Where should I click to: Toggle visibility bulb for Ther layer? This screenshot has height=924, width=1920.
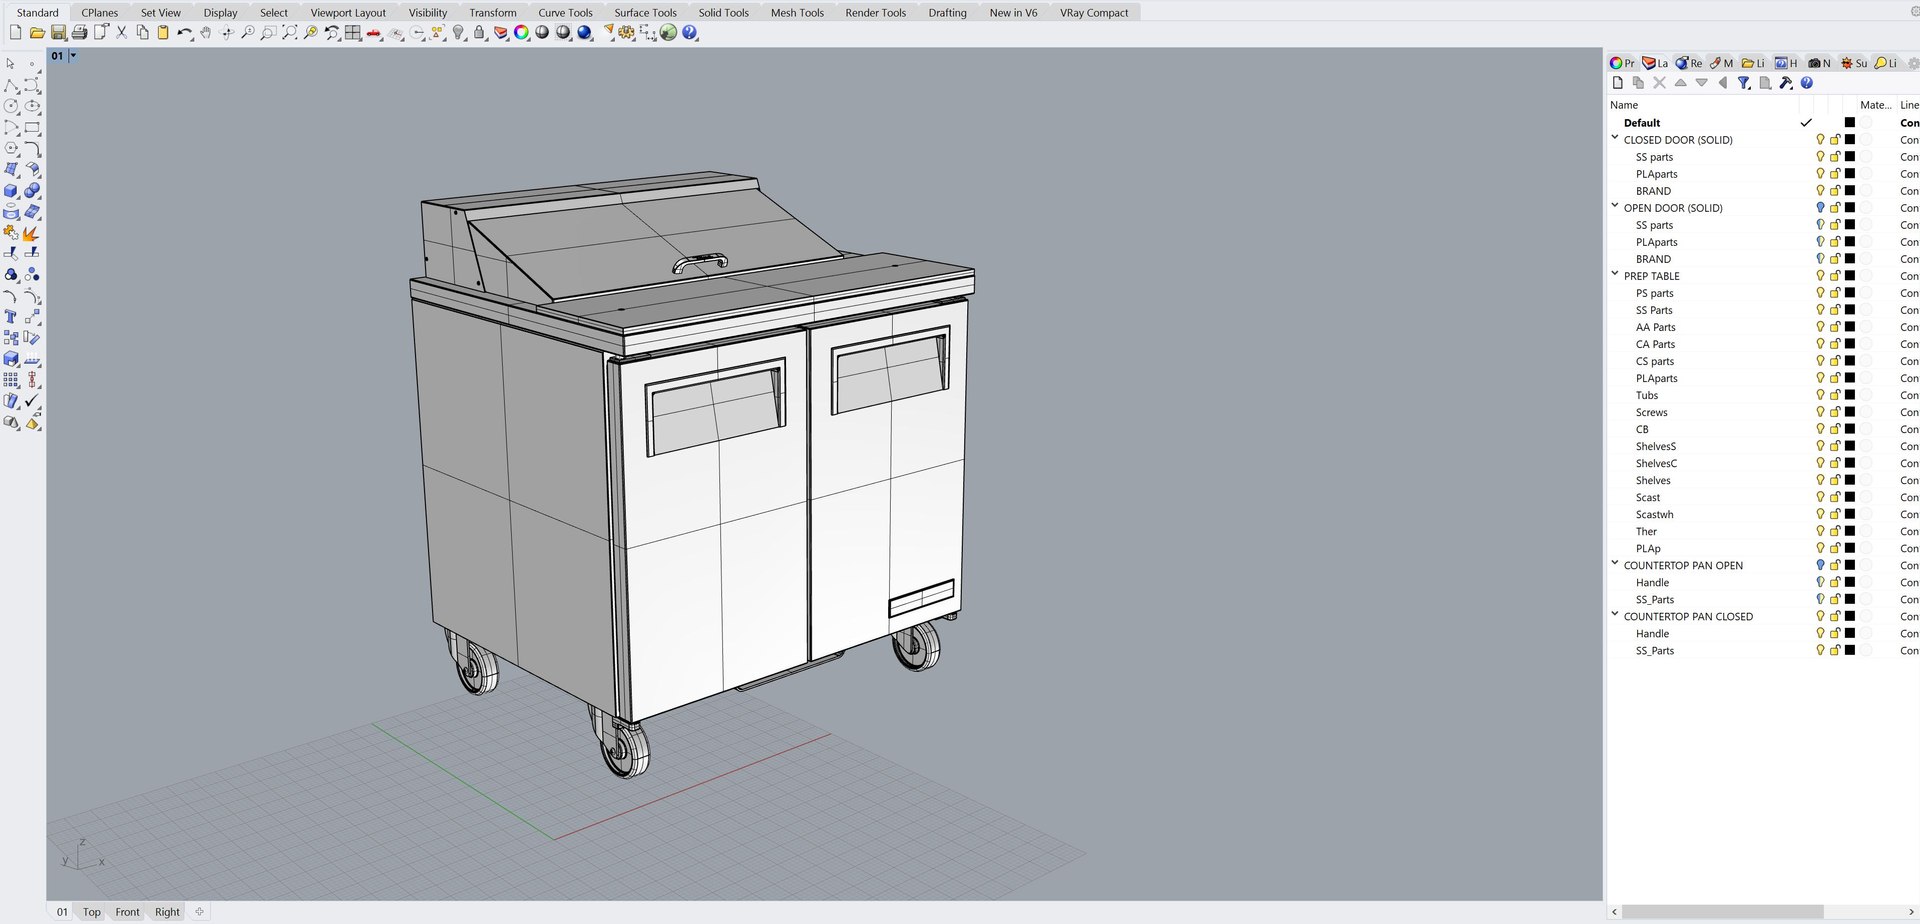pyautogui.click(x=1820, y=531)
